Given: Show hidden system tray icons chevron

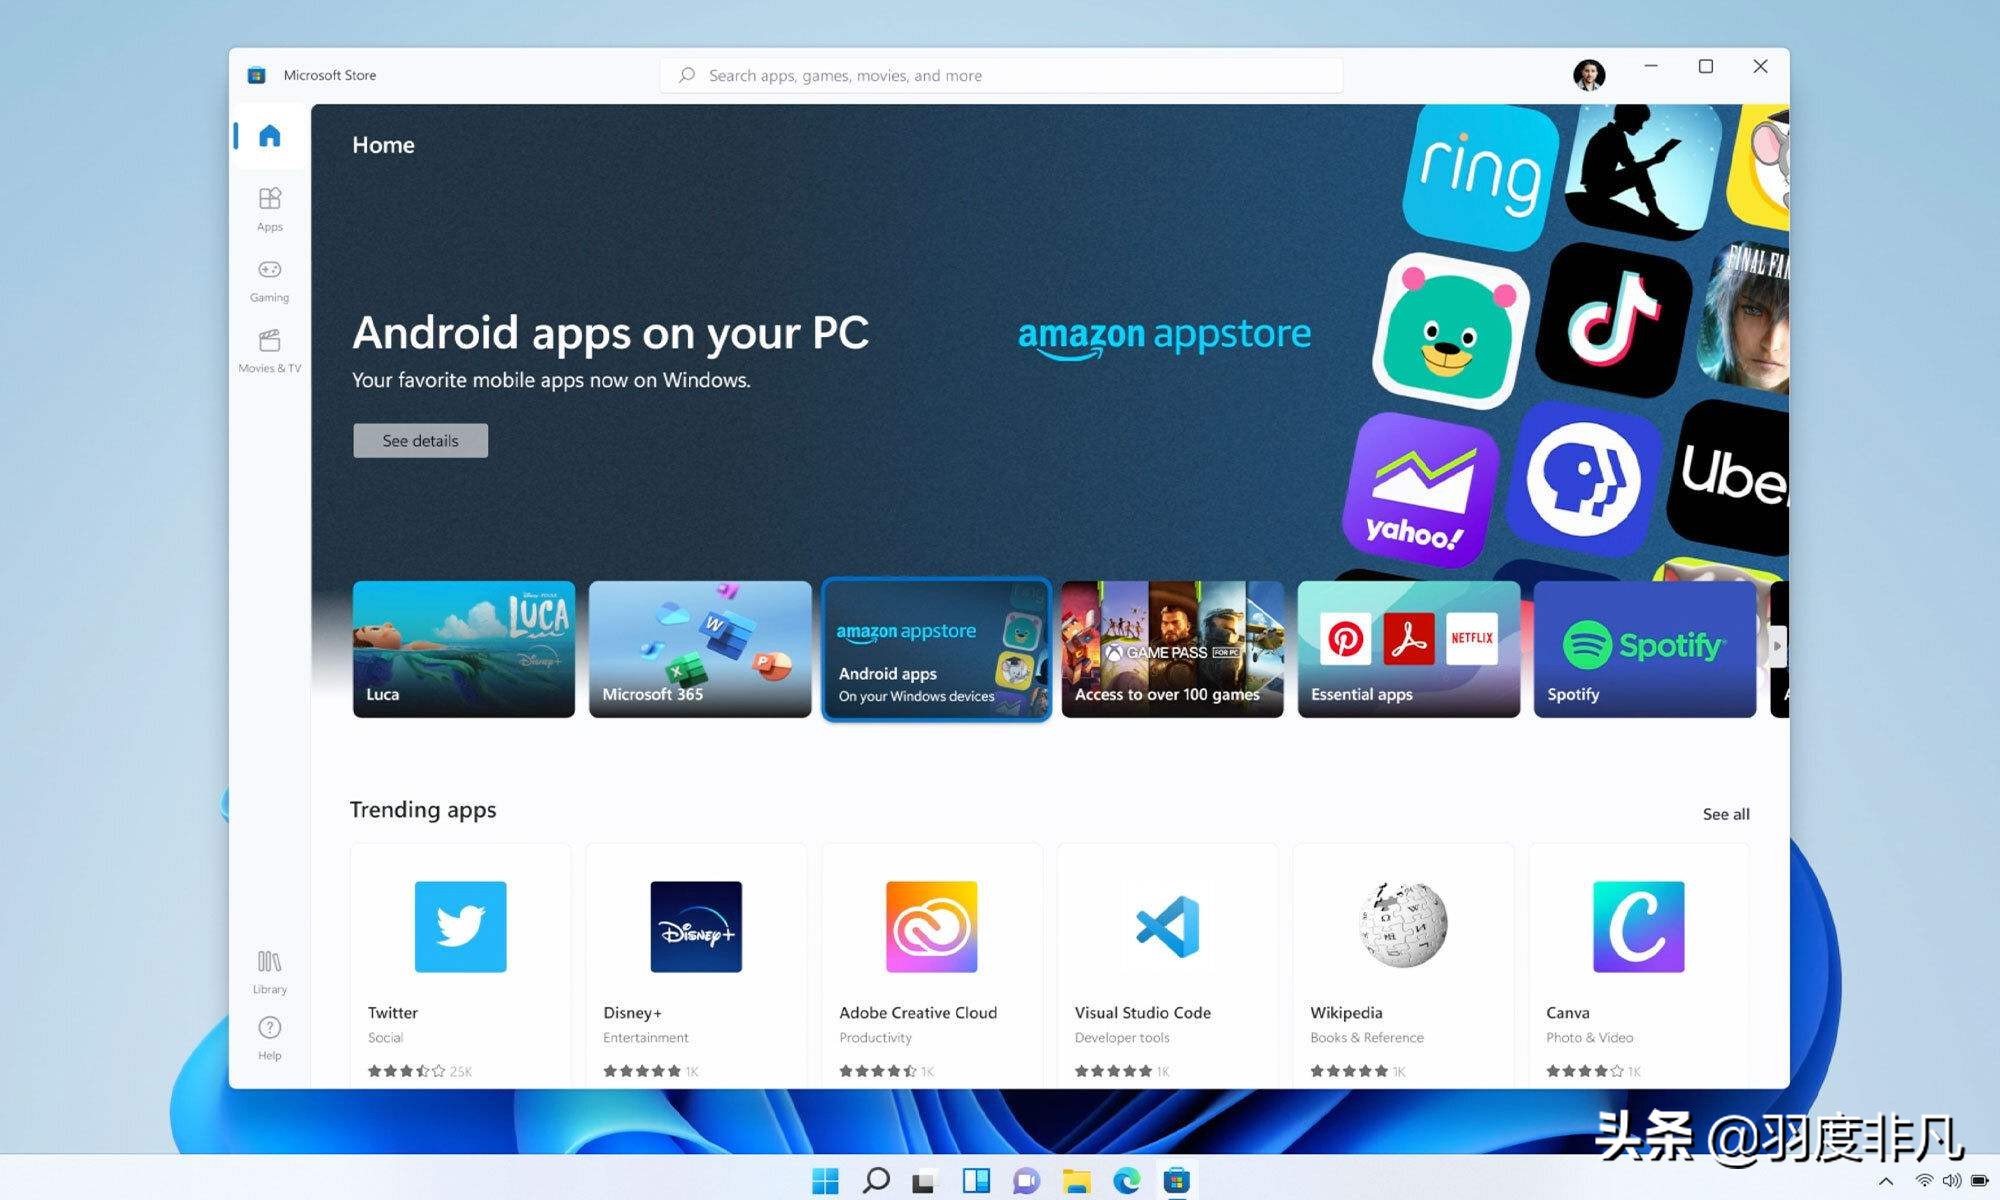Looking at the screenshot, I should coord(1886,1181).
